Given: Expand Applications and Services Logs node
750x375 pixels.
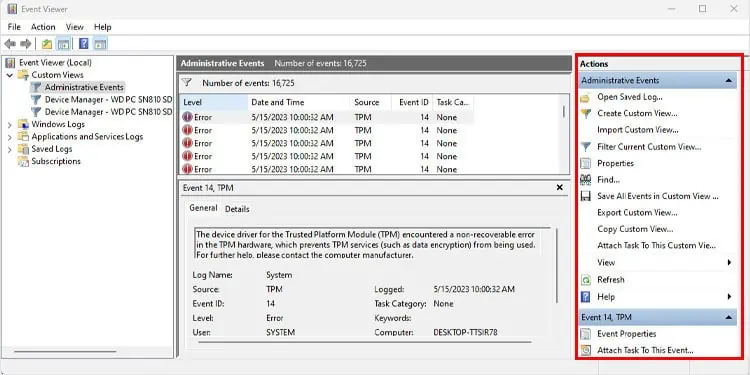Looking at the screenshot, I should click(x=10, y=137).
